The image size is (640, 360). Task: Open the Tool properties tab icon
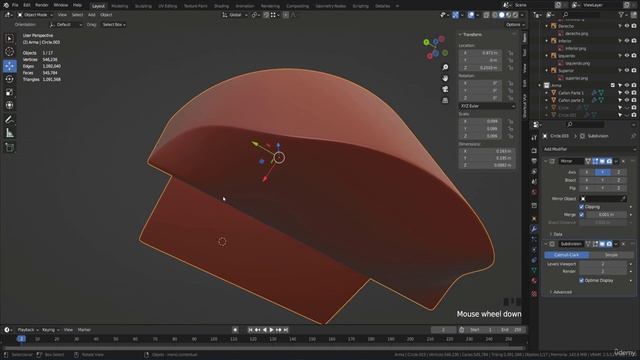point(534,138)
